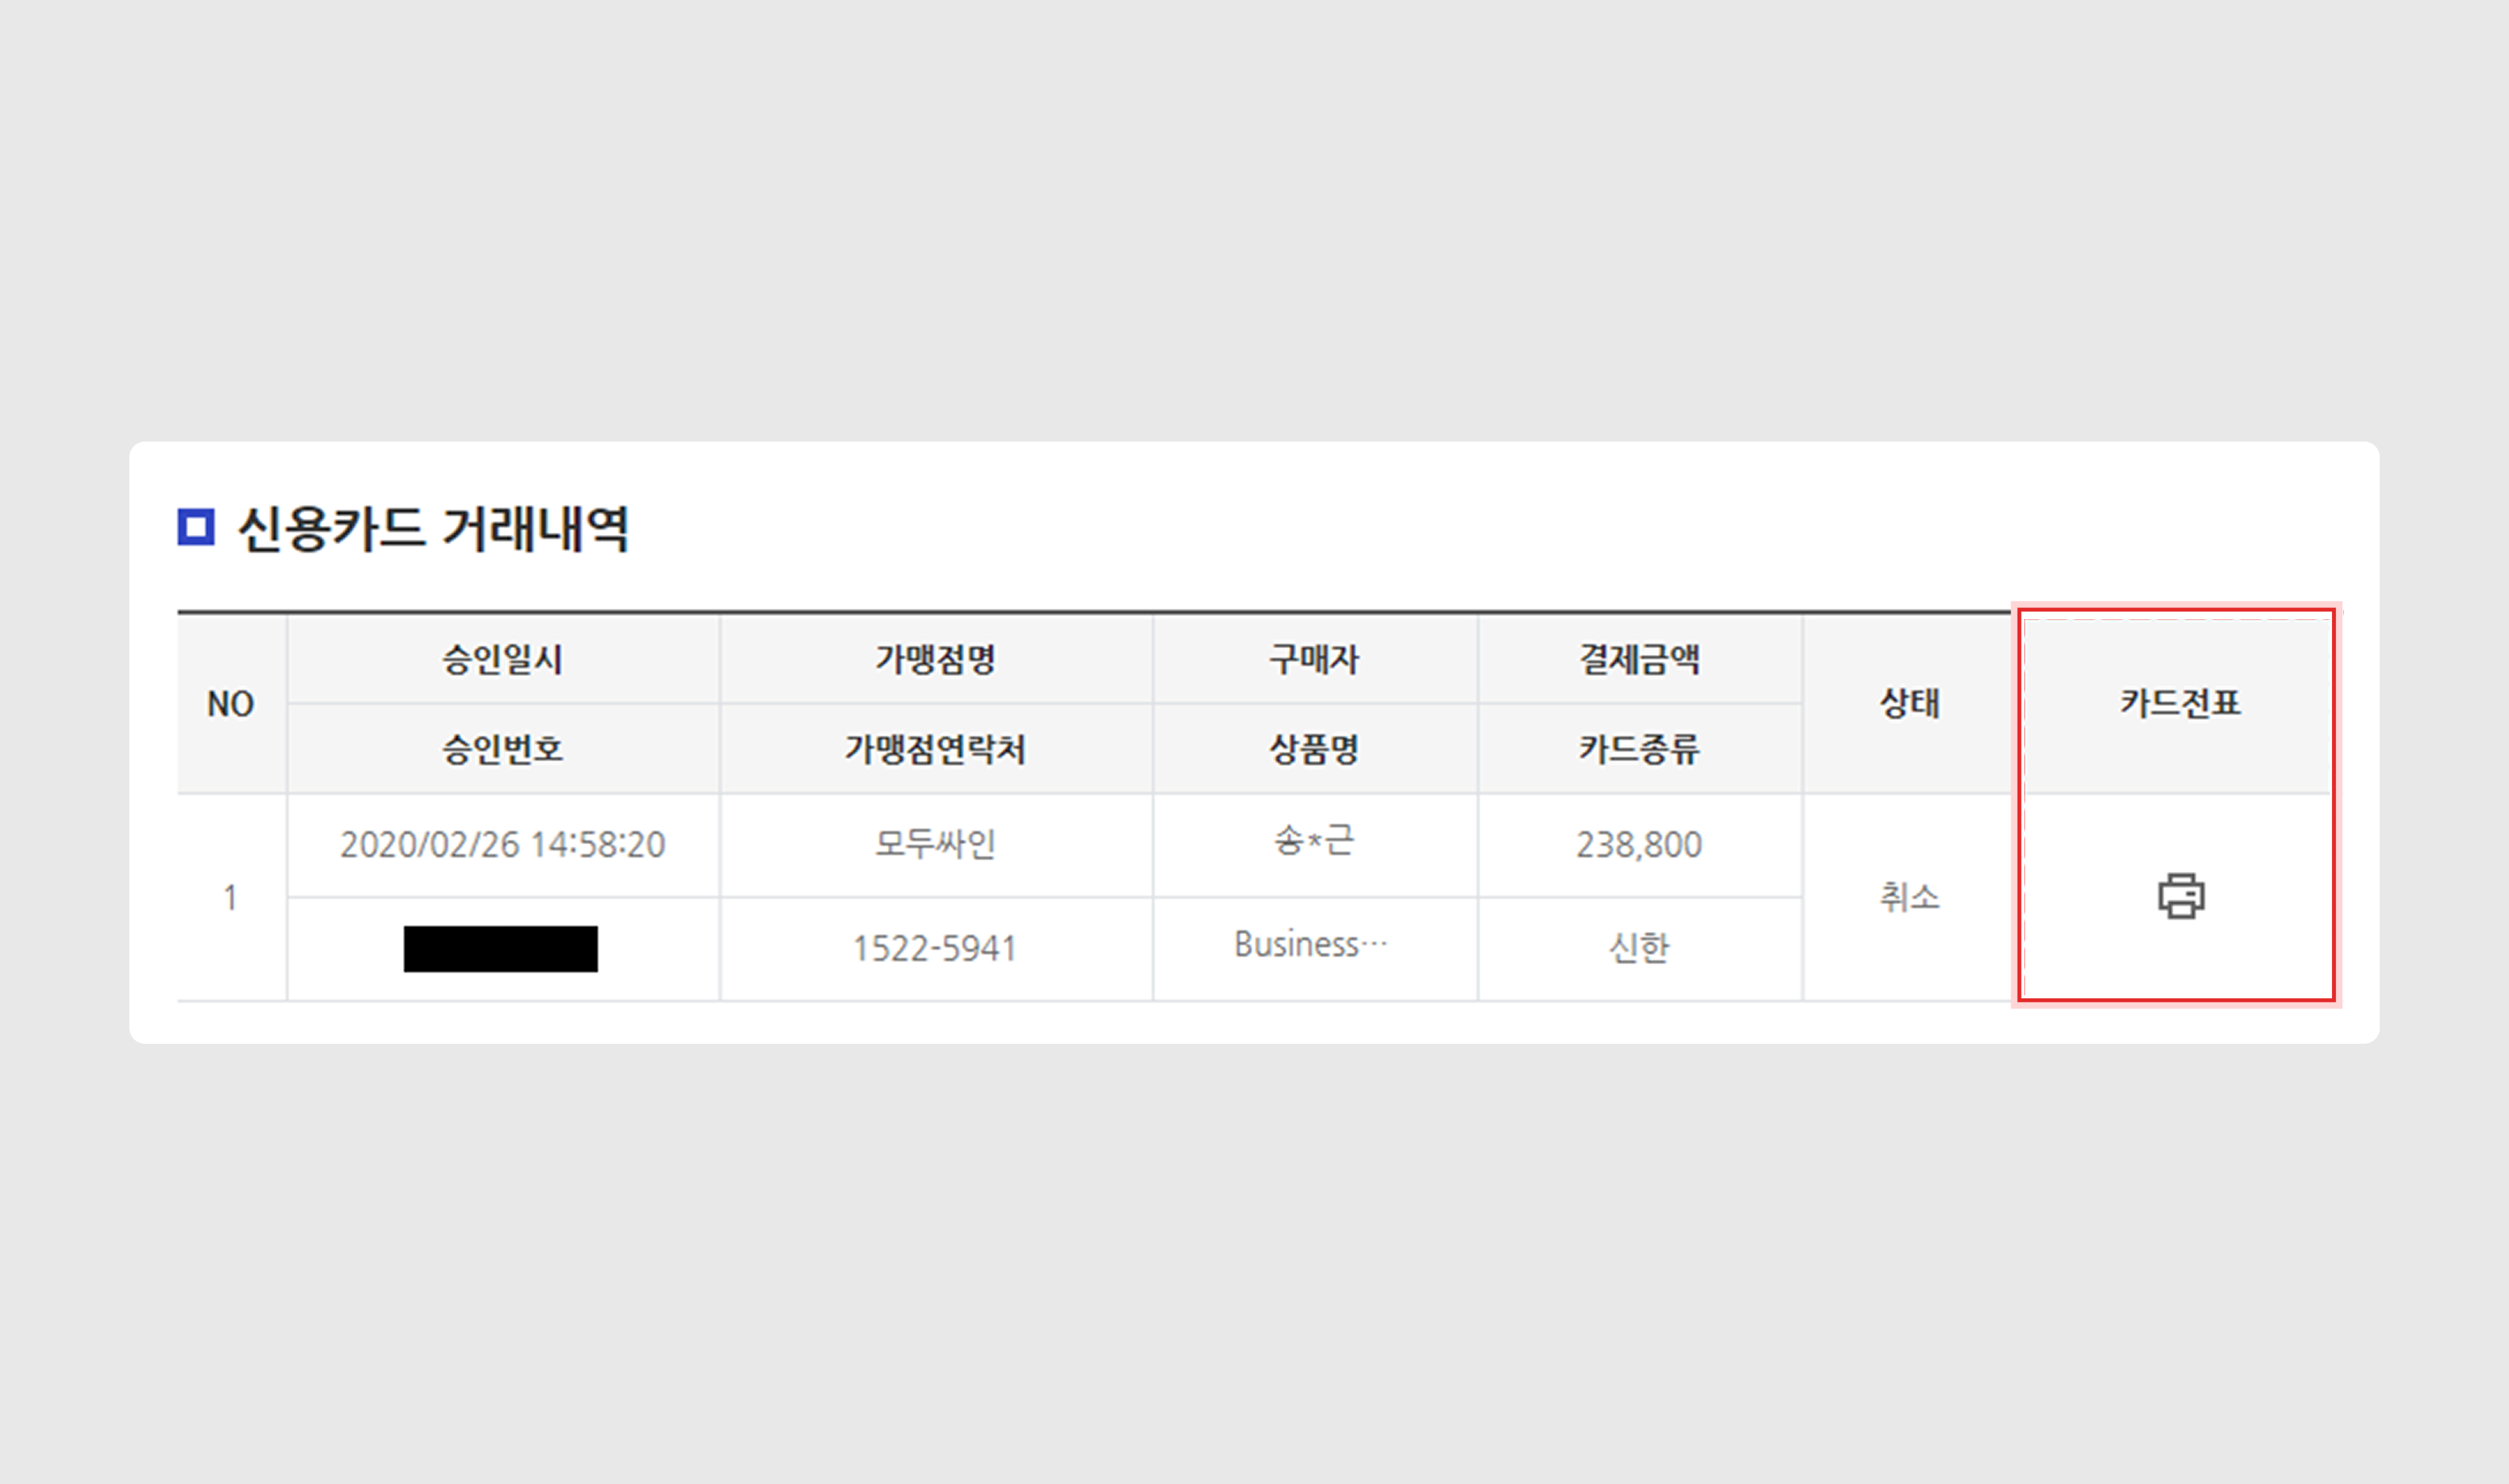
Task: Click the 결제금액 column header
Action: [1639, 659]
